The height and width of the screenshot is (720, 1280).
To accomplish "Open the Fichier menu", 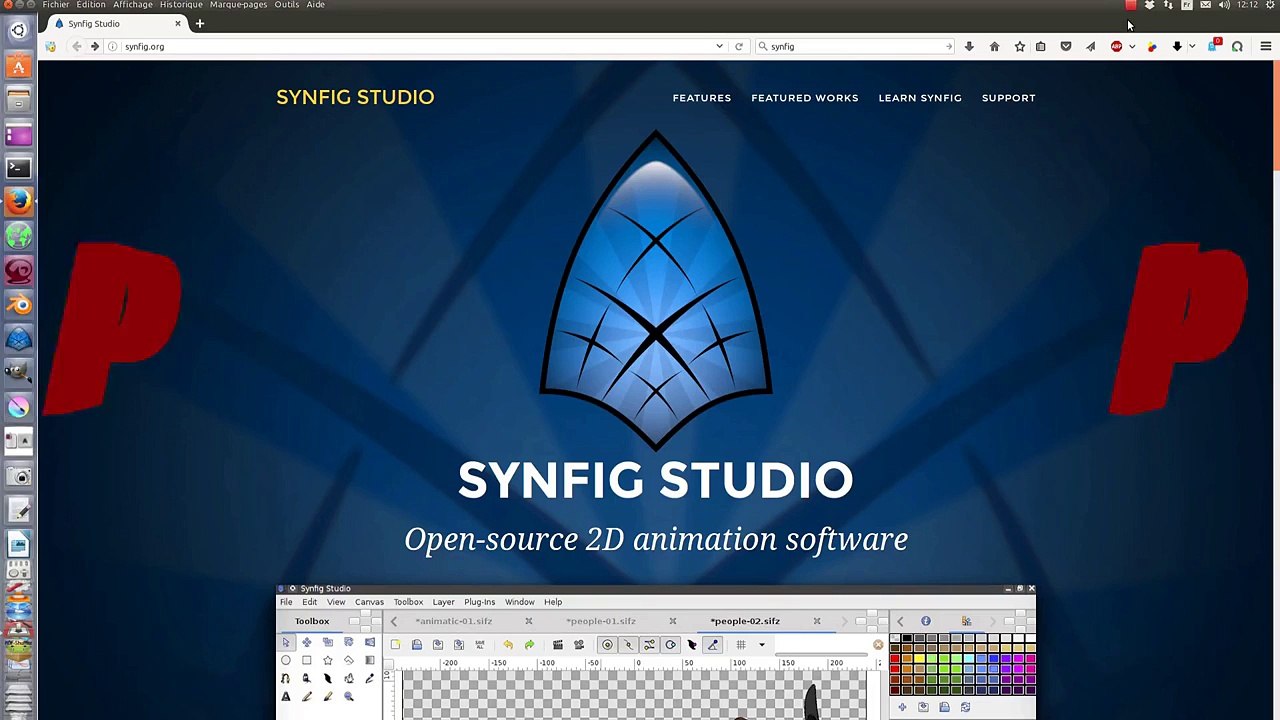I will pos(56,5).
